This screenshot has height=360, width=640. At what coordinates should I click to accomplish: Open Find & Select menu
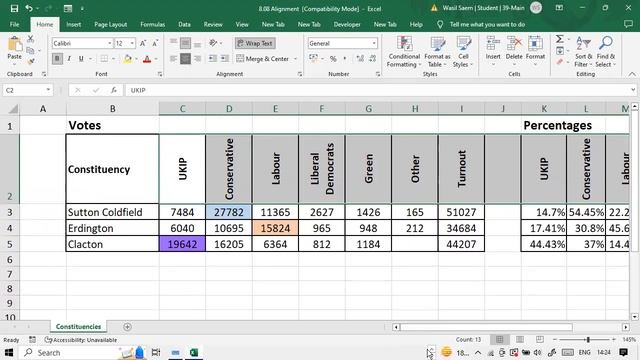click(606, 52)
